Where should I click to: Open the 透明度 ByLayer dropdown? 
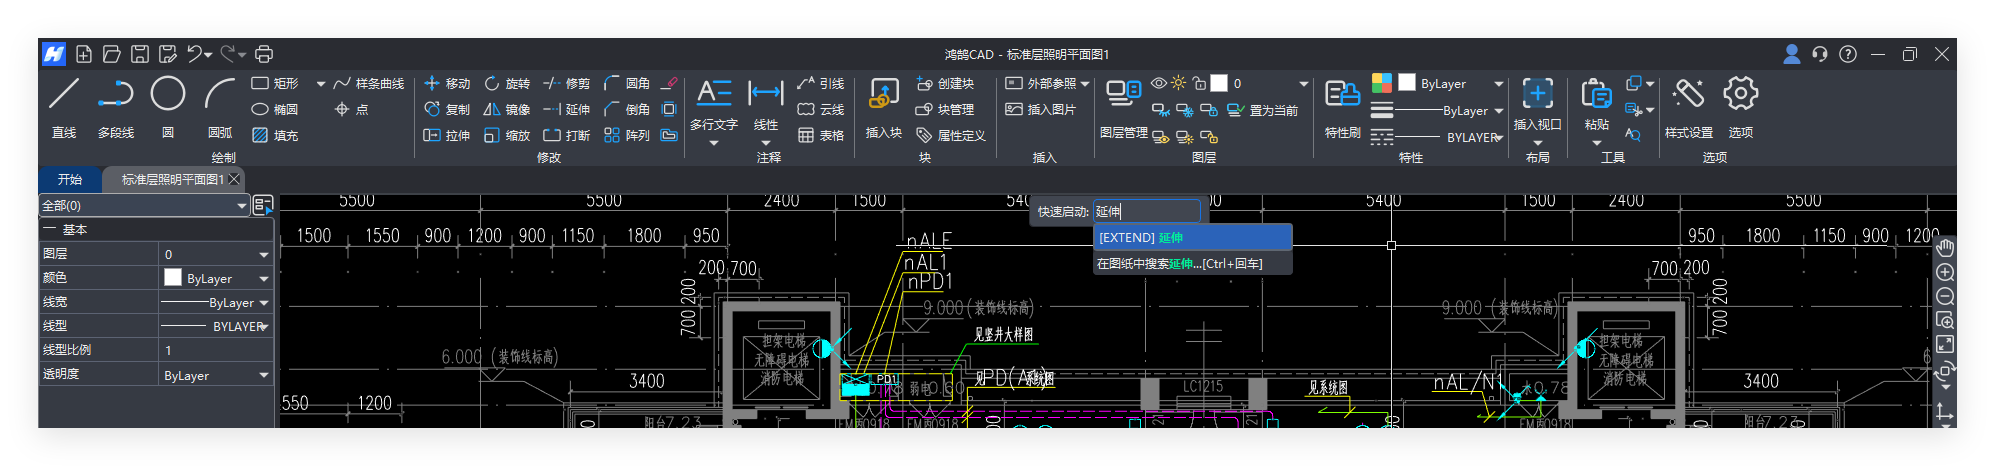[264, 376]
